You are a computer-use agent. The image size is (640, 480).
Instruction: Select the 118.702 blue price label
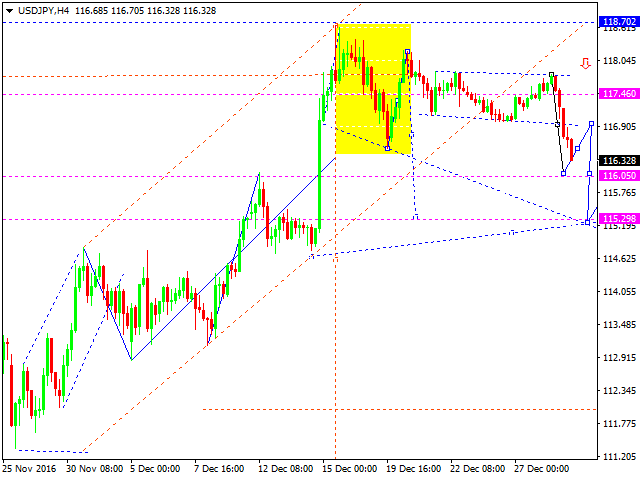619,22
